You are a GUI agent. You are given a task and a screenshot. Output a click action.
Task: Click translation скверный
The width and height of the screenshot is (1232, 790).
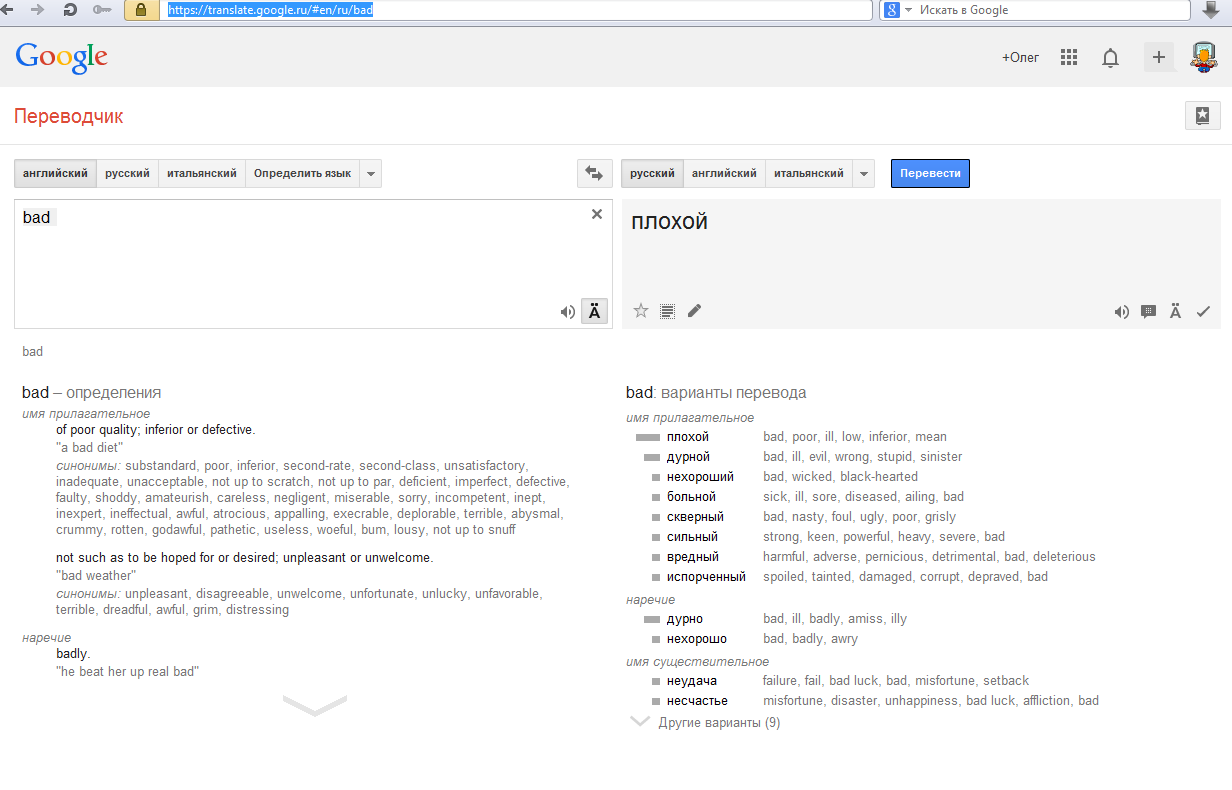pos(695,517)
